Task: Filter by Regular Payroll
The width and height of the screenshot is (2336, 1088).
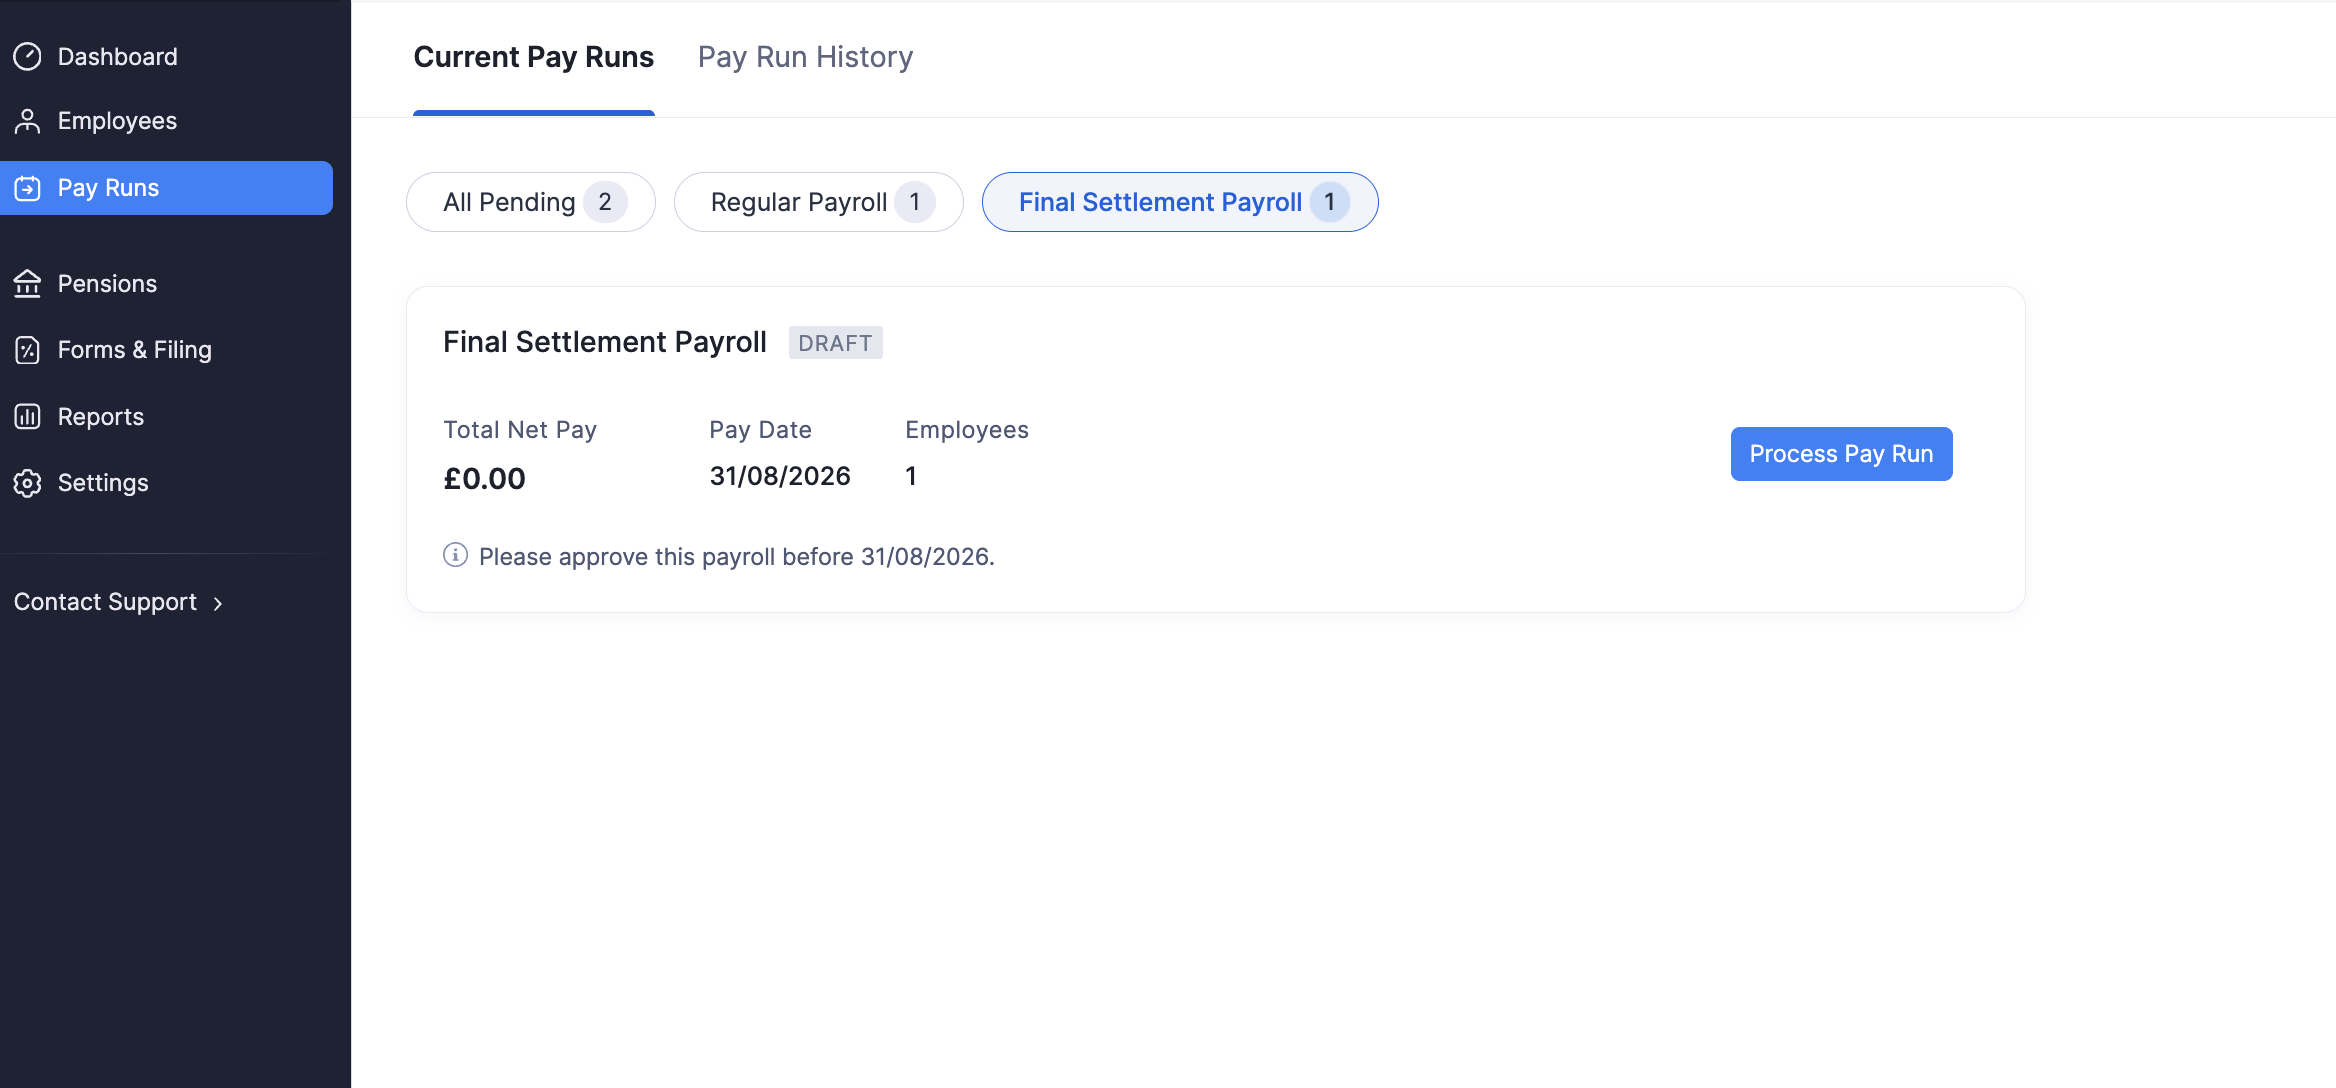Action: tap(819, 202)
